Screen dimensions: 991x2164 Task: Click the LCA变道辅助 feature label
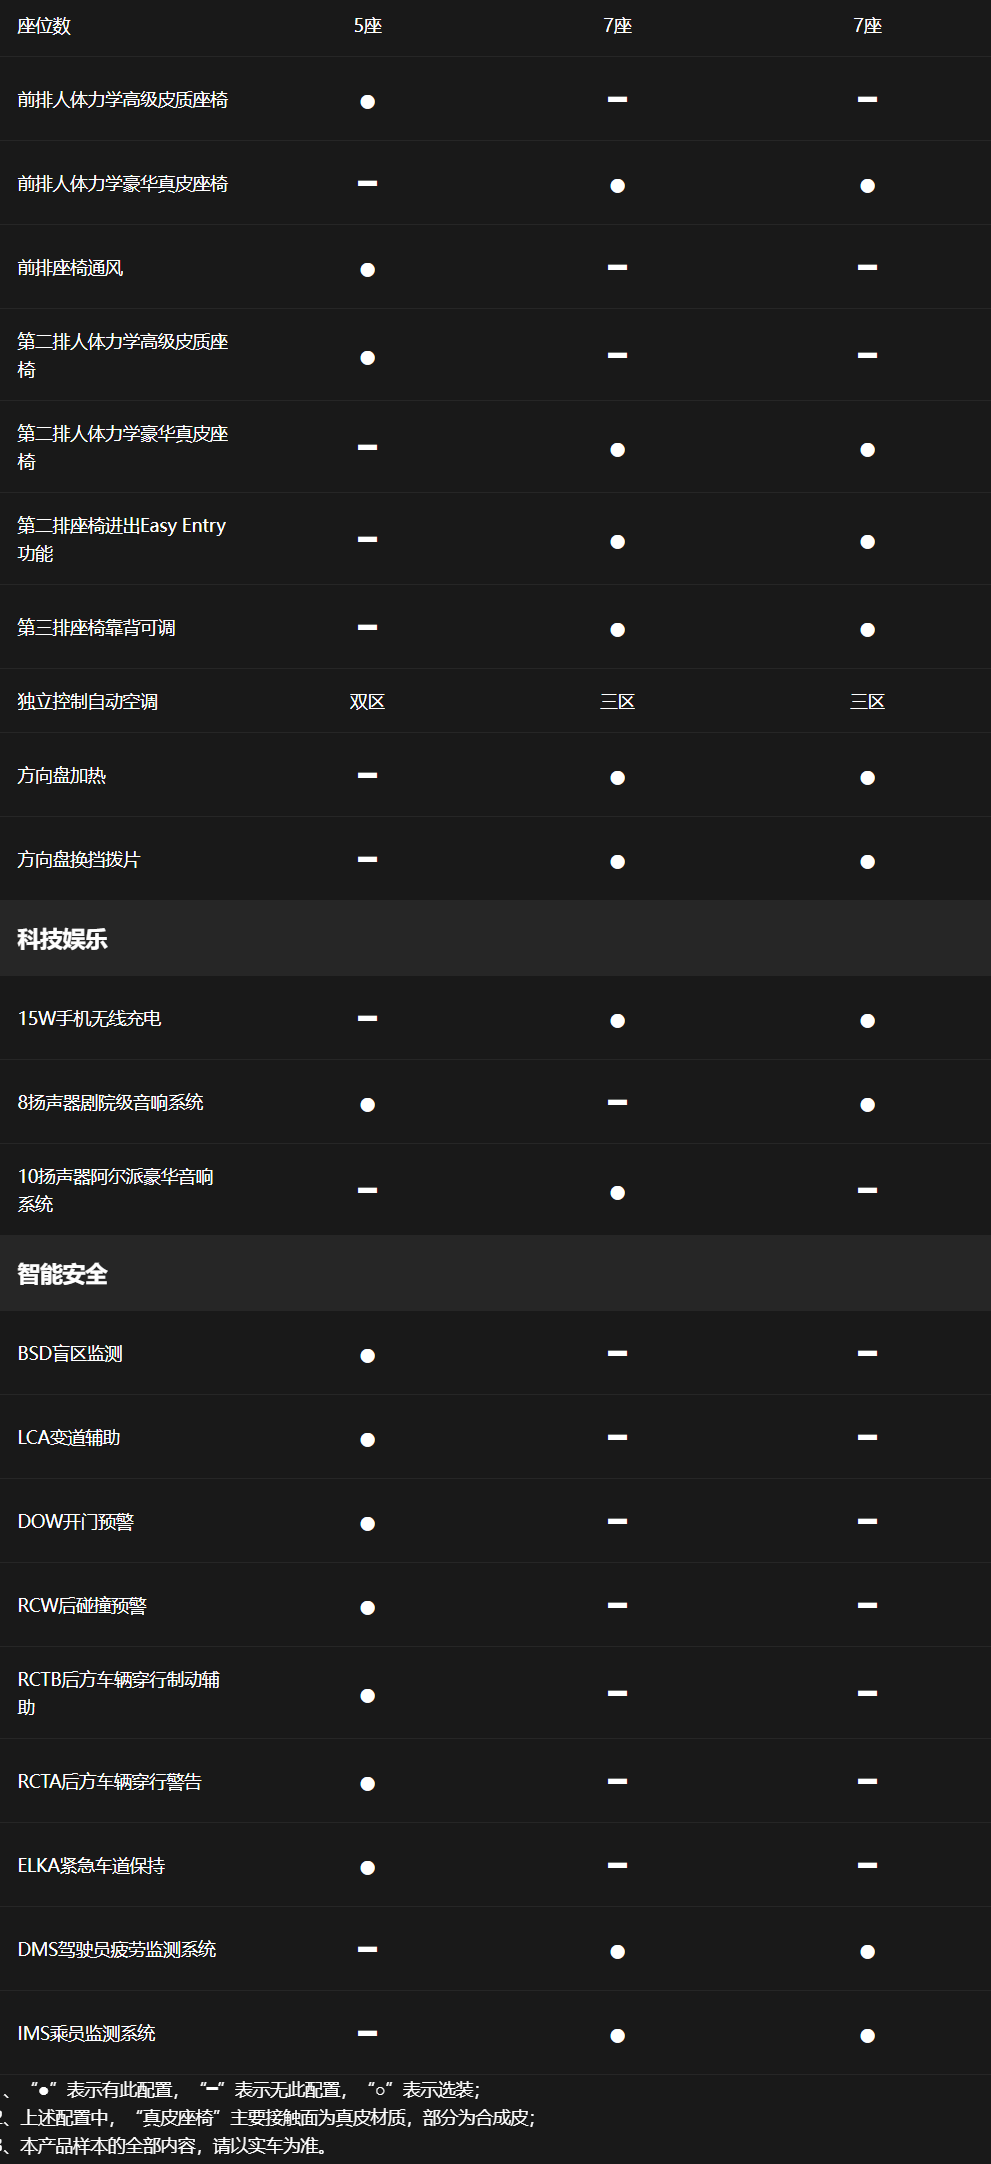(x=69, y=1438)
